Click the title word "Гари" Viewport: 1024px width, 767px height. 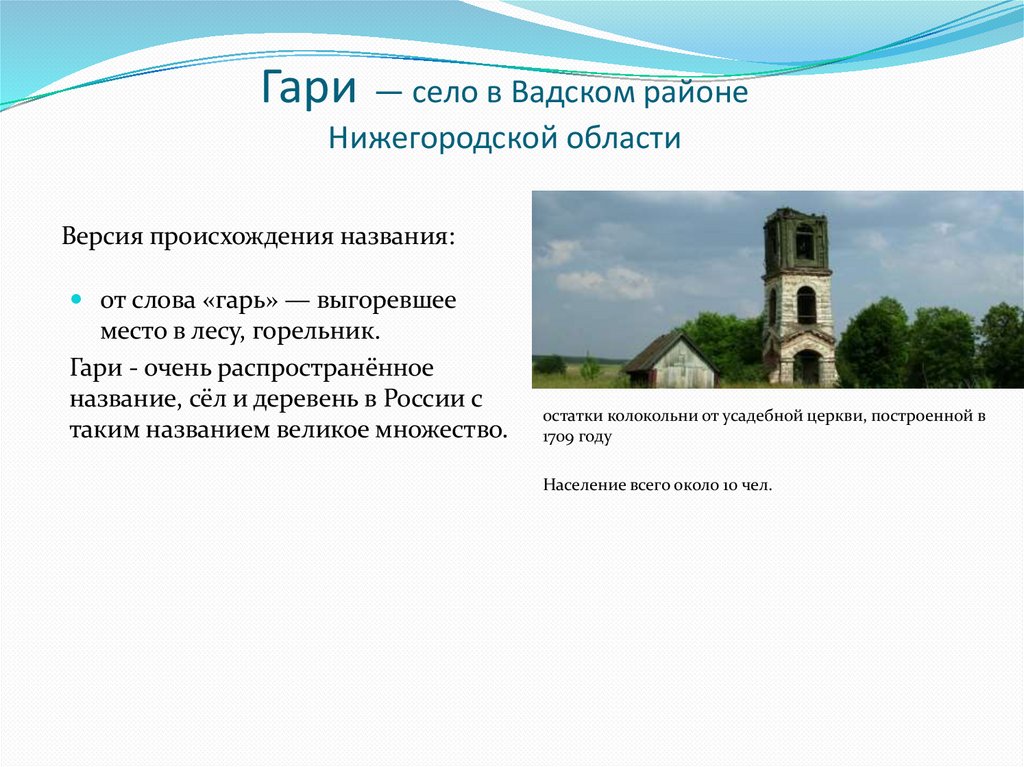(310, 88)
